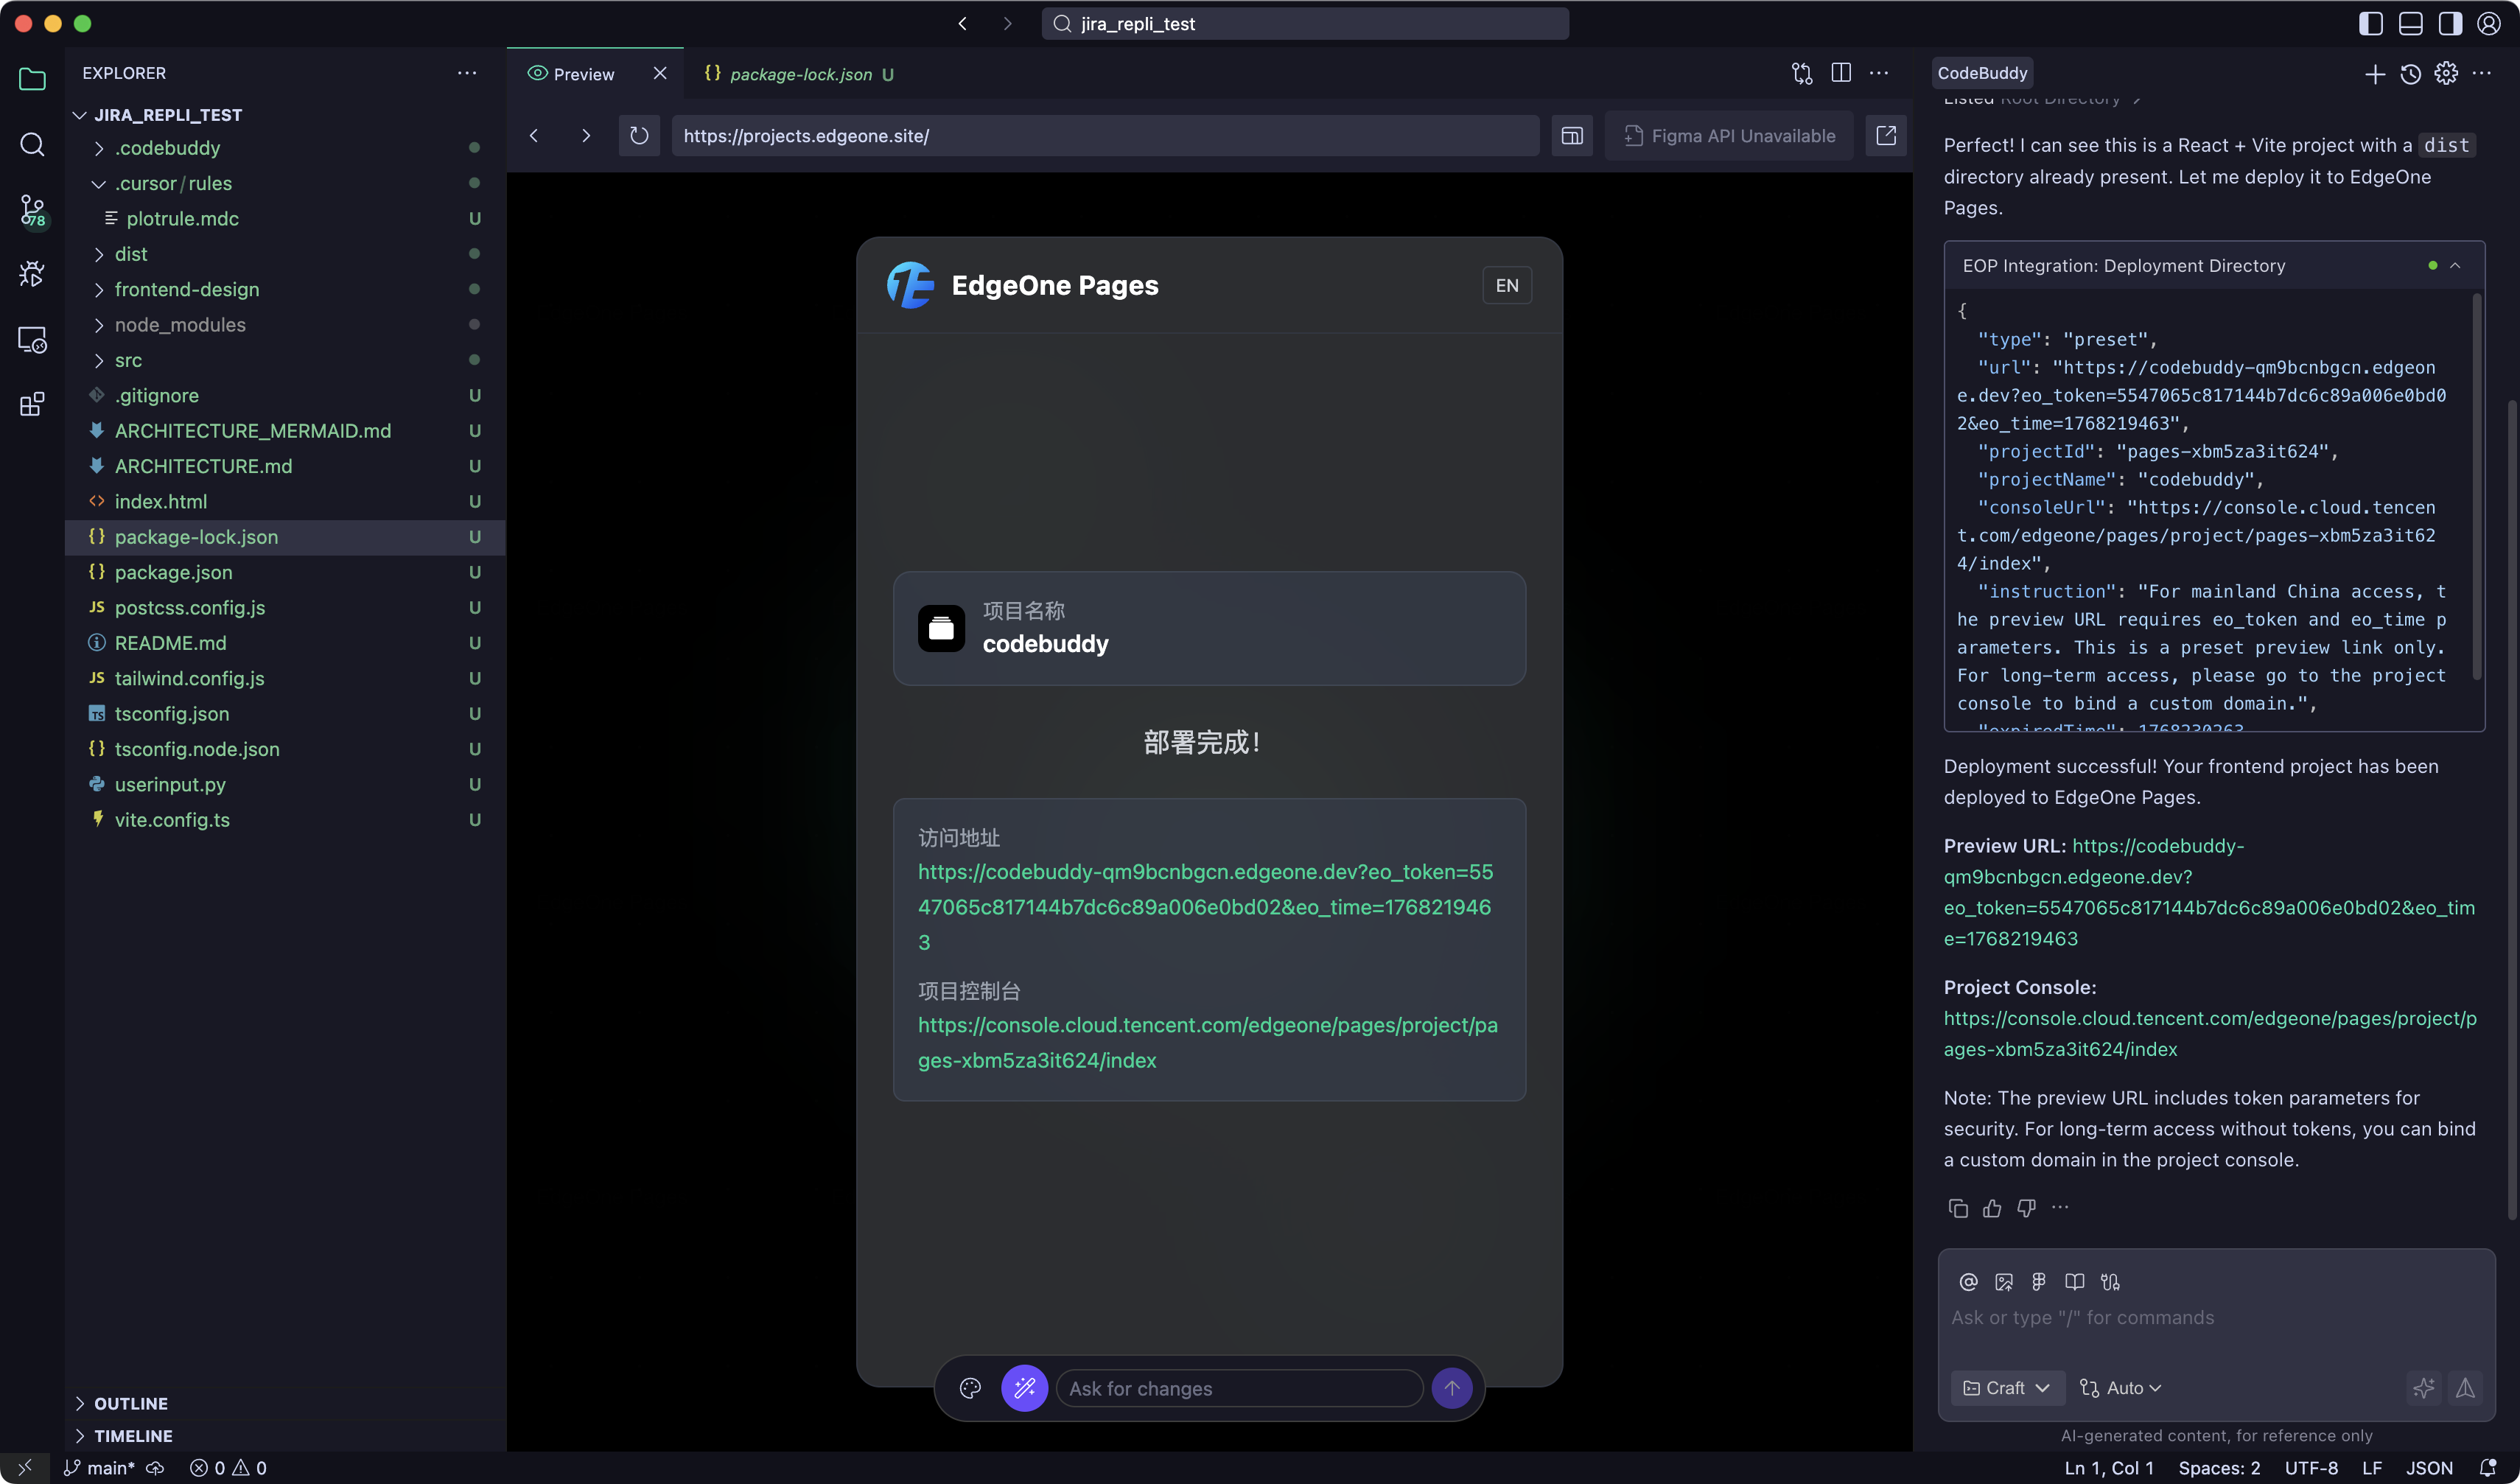Image resolution: width=2520 pixels, height=1484 pixels.
Task: Open the Source Control view icon
Action: pyautogui.click(x=32, y=210)
